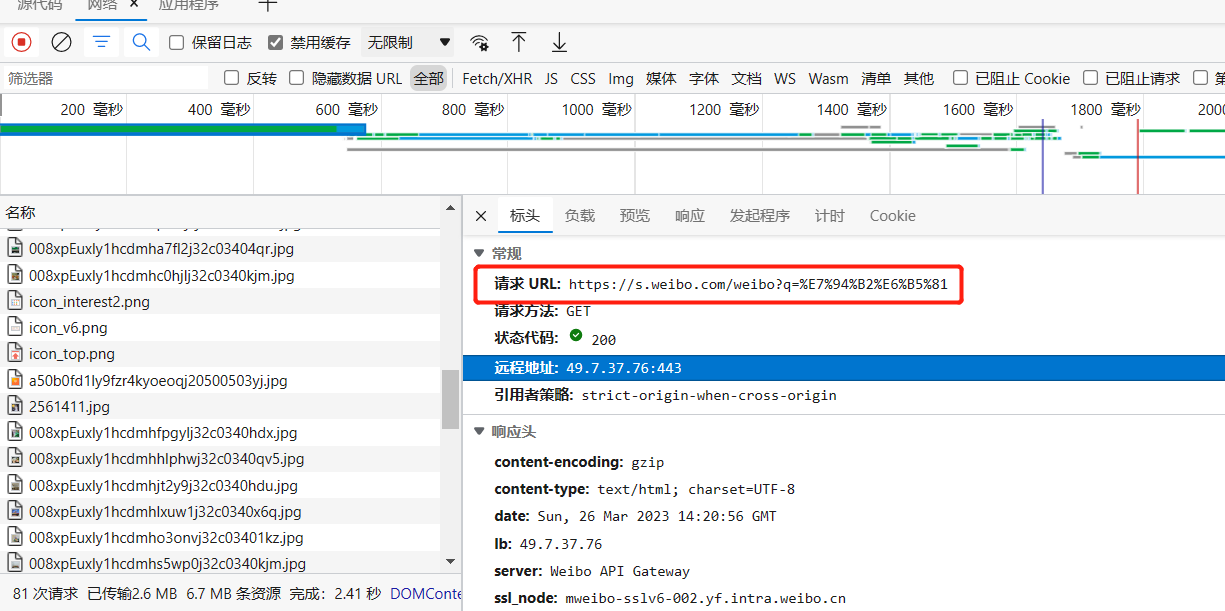Open network conditions settings icon

click(x=479, y=43)
